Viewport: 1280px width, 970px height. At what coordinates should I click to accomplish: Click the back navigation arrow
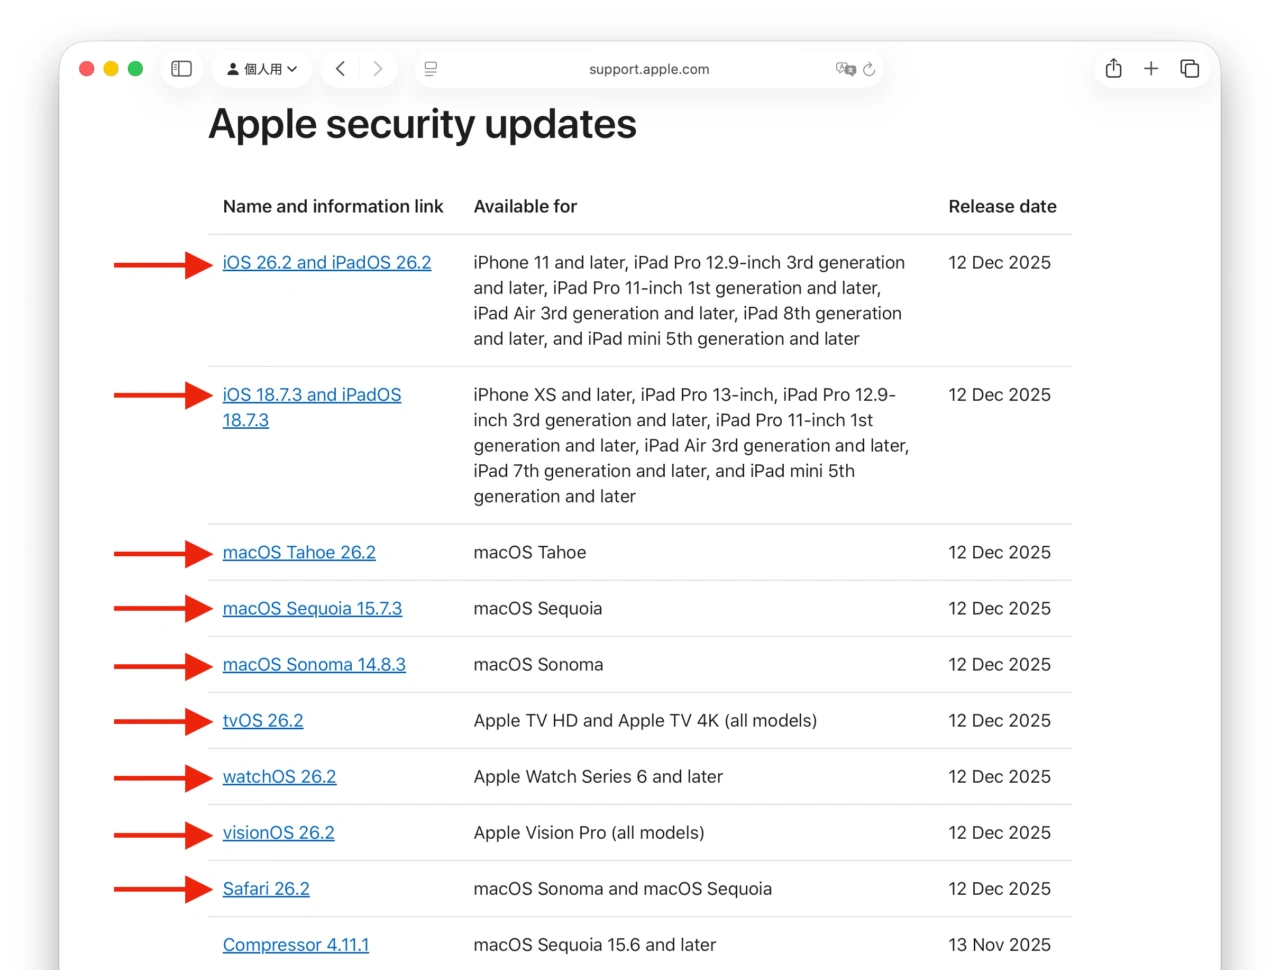(340, 68)
